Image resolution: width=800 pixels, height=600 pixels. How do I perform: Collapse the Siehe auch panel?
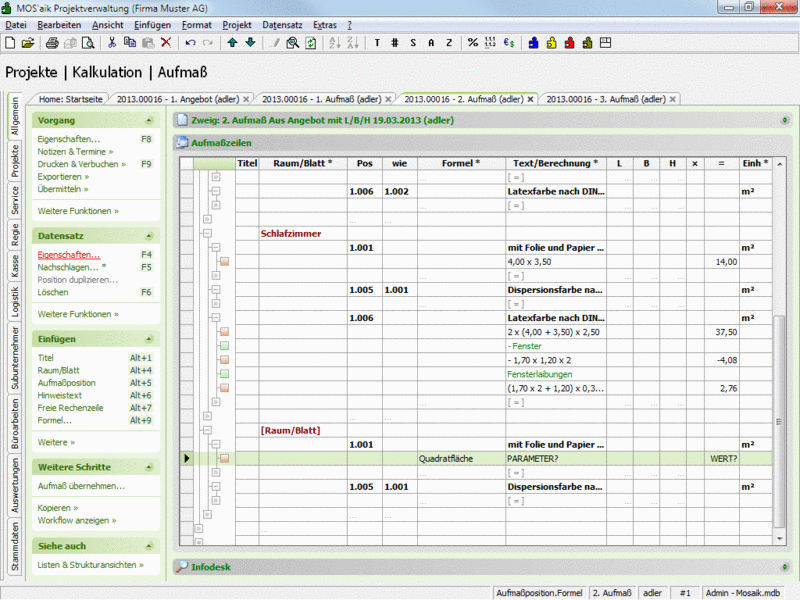pyautogui.click(x=149, y=546)
